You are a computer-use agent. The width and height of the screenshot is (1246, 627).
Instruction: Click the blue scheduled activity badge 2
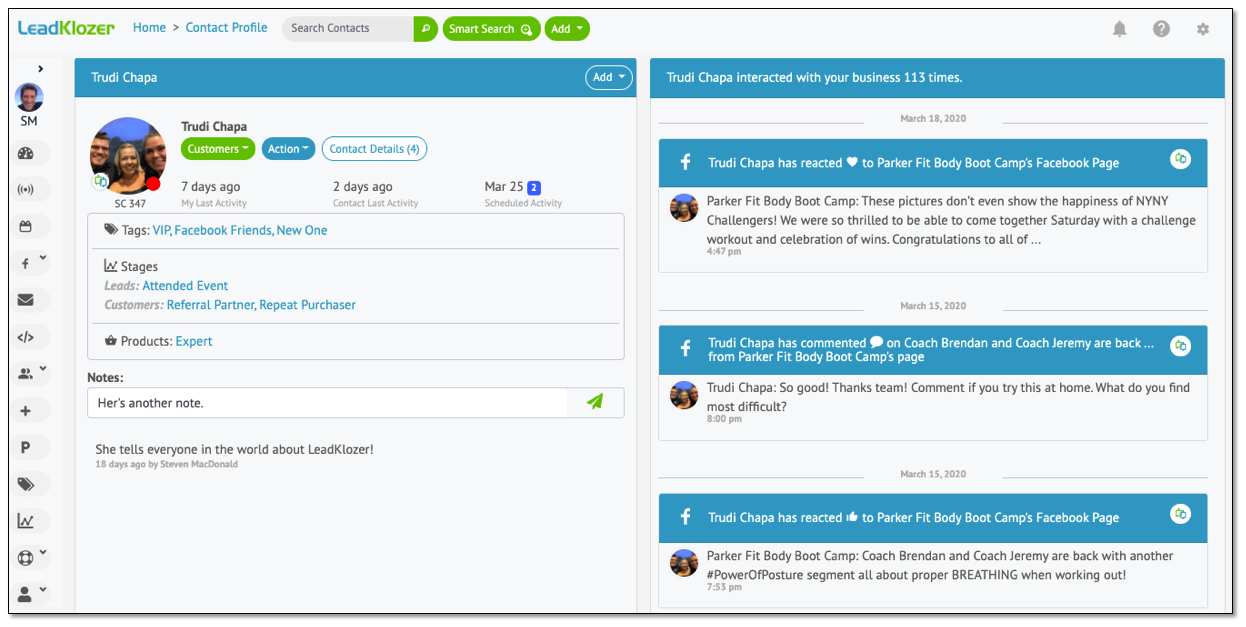point(534,188)
